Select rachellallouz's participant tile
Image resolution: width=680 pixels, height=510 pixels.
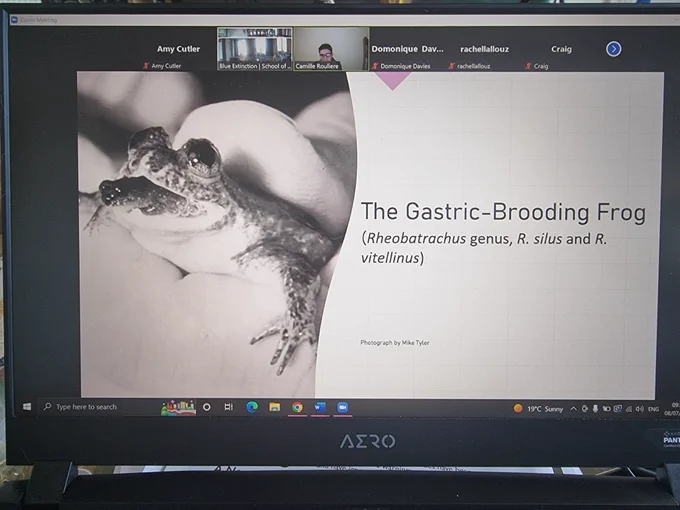click(x=484, y=49)
